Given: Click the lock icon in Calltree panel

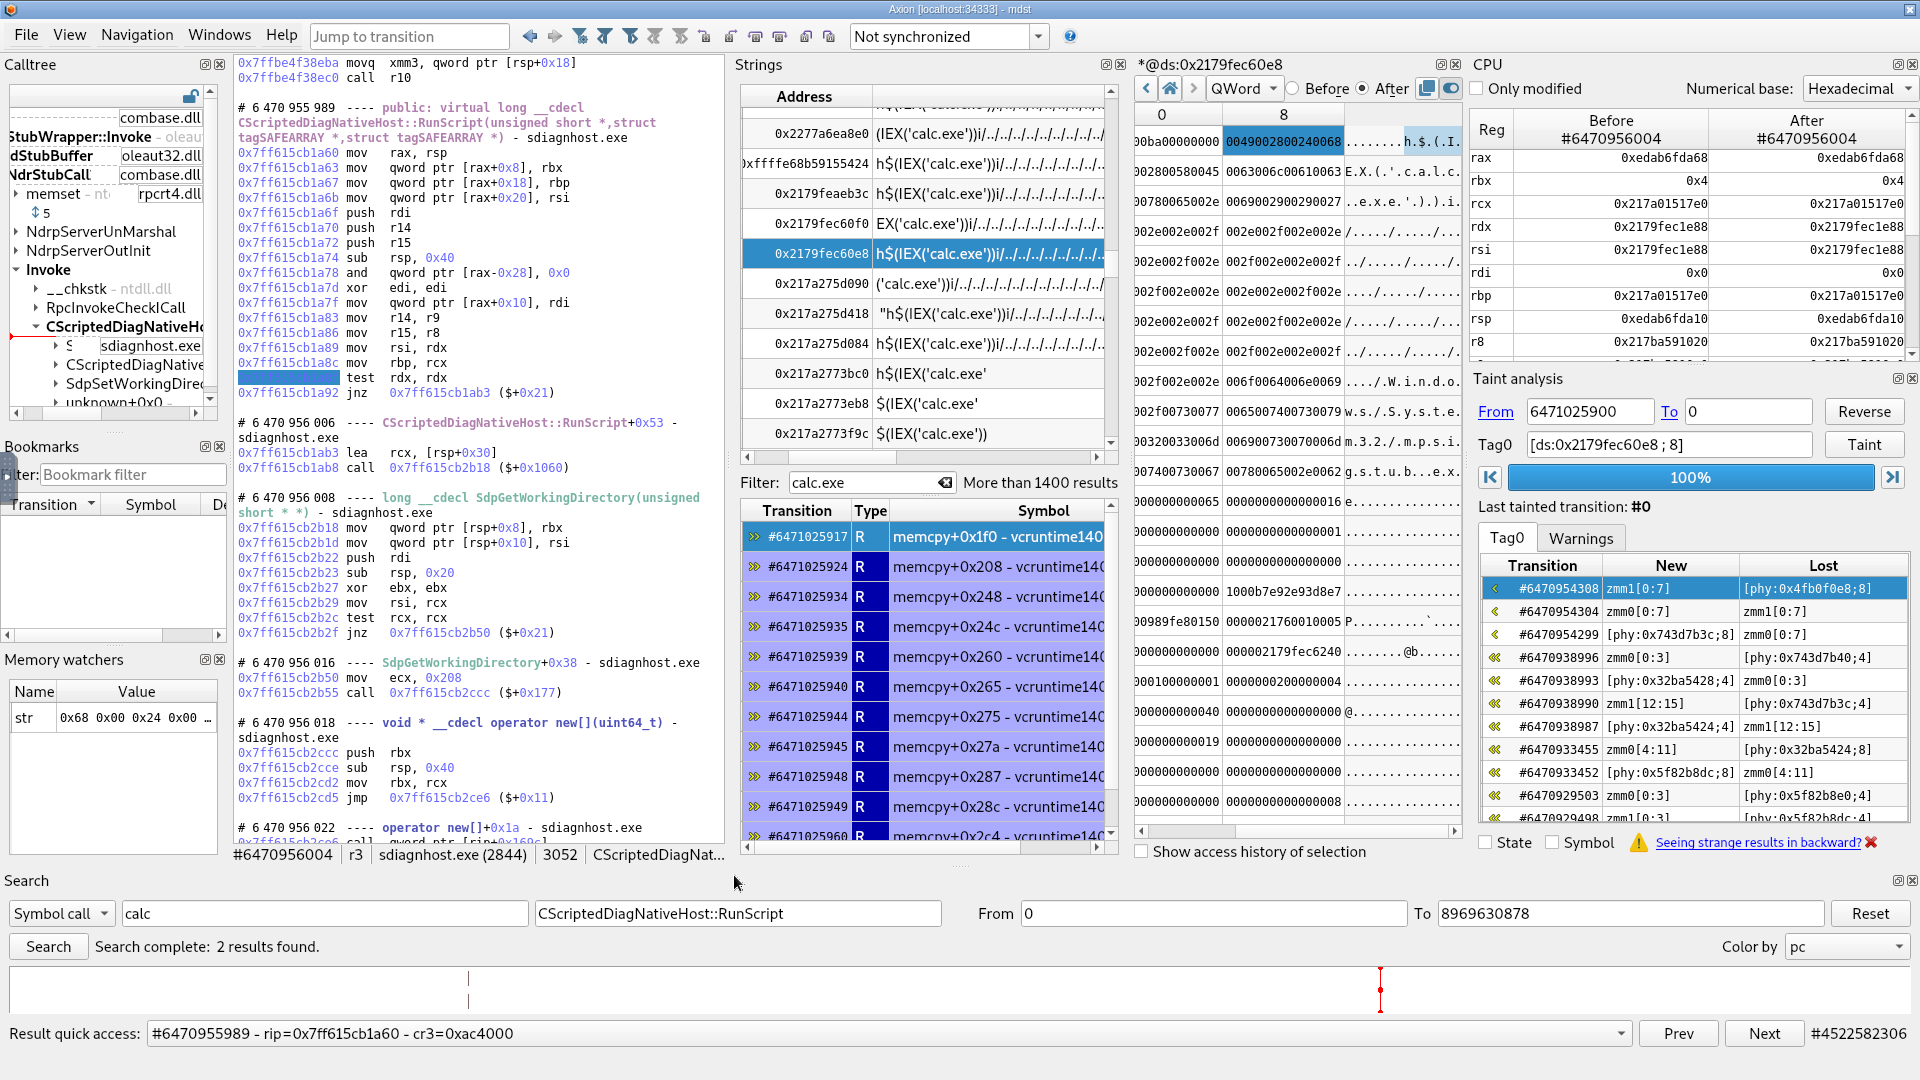Looking at the screenshot, I should point(190,96).
